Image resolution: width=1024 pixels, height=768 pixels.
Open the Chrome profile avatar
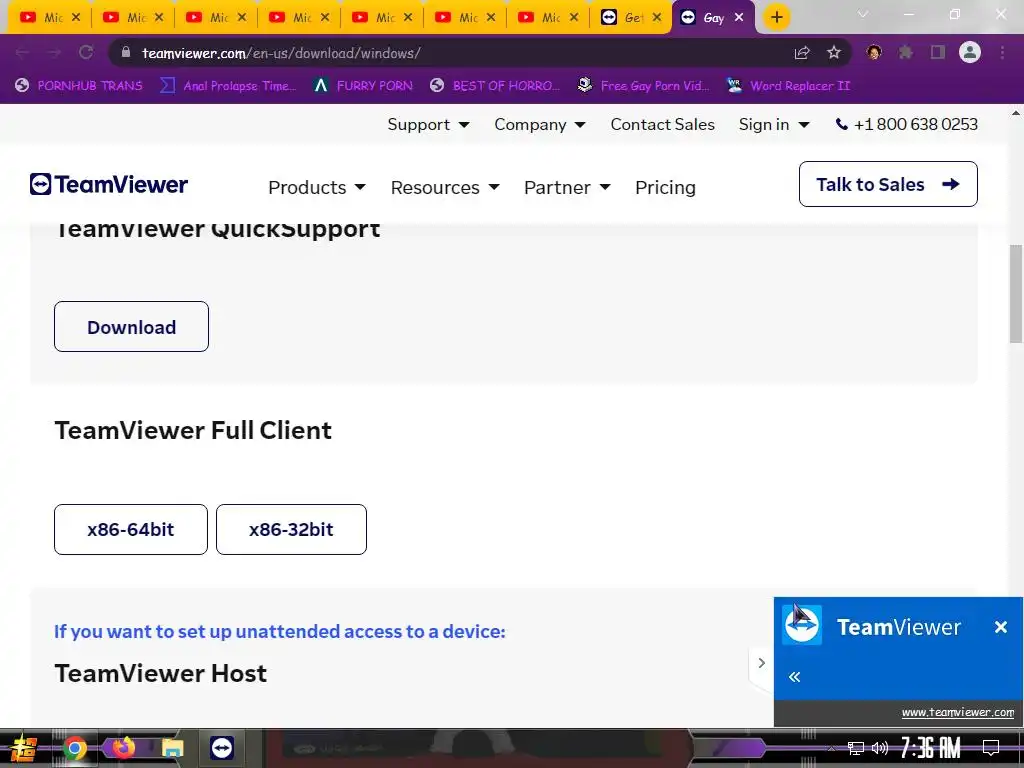(970, 52)
